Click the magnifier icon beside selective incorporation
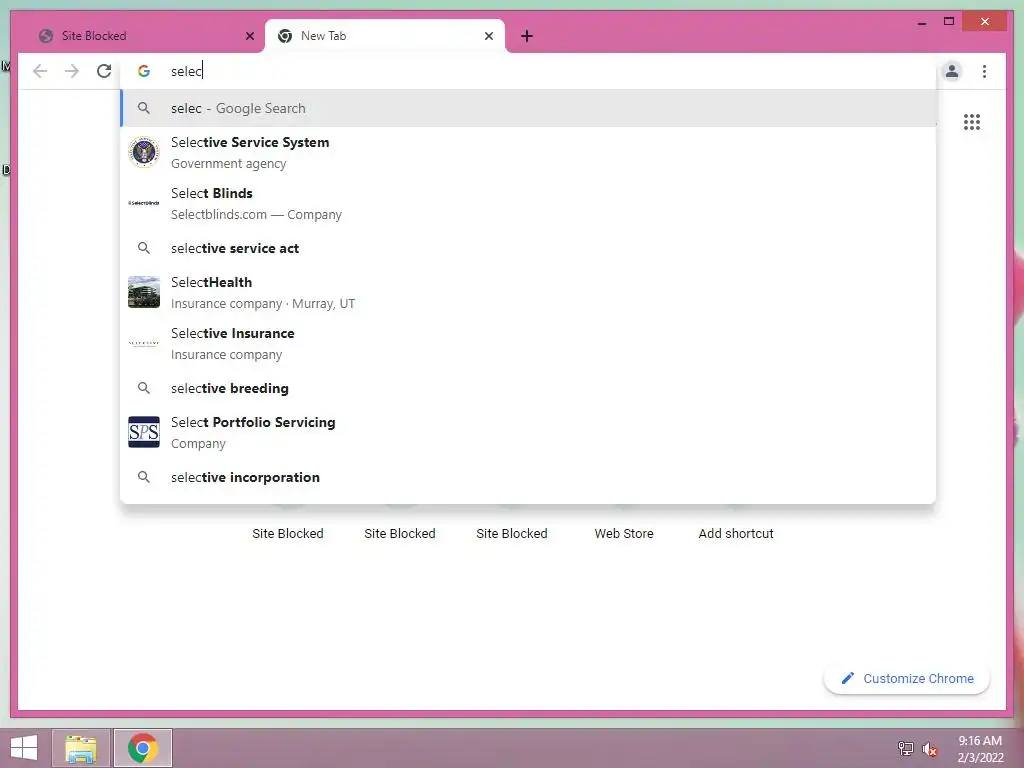The height and width of the screenshot is (768, 1024). tap(144, 477)
